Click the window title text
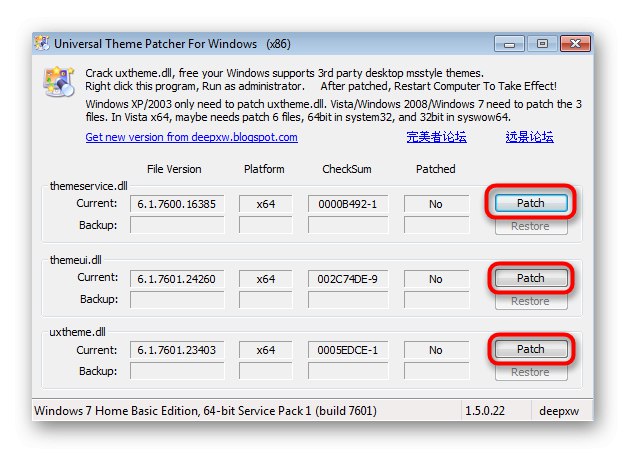The height and width of the screenshot is (453, 626). click(x=172, y=44)
